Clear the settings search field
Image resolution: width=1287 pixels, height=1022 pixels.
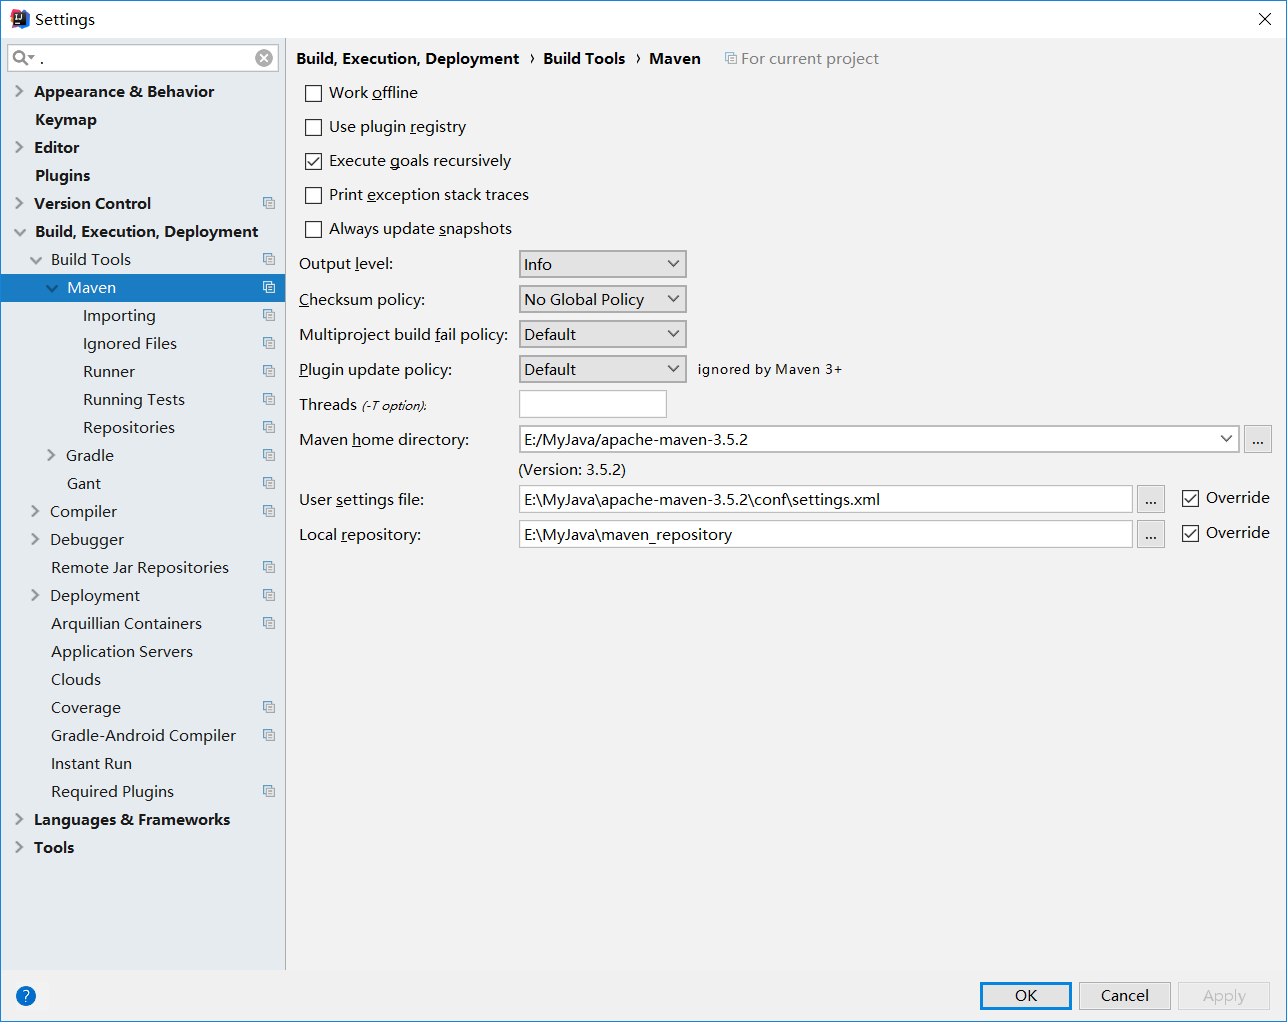point(264,58)
